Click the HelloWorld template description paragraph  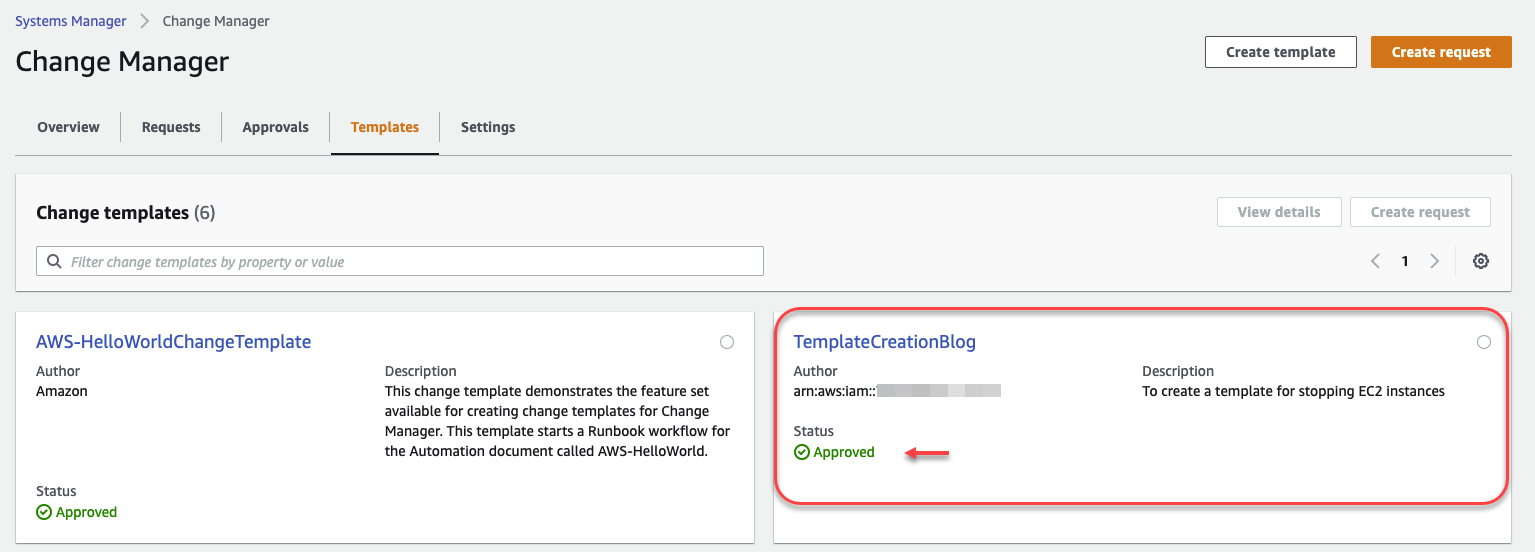(x=558, y=421)
